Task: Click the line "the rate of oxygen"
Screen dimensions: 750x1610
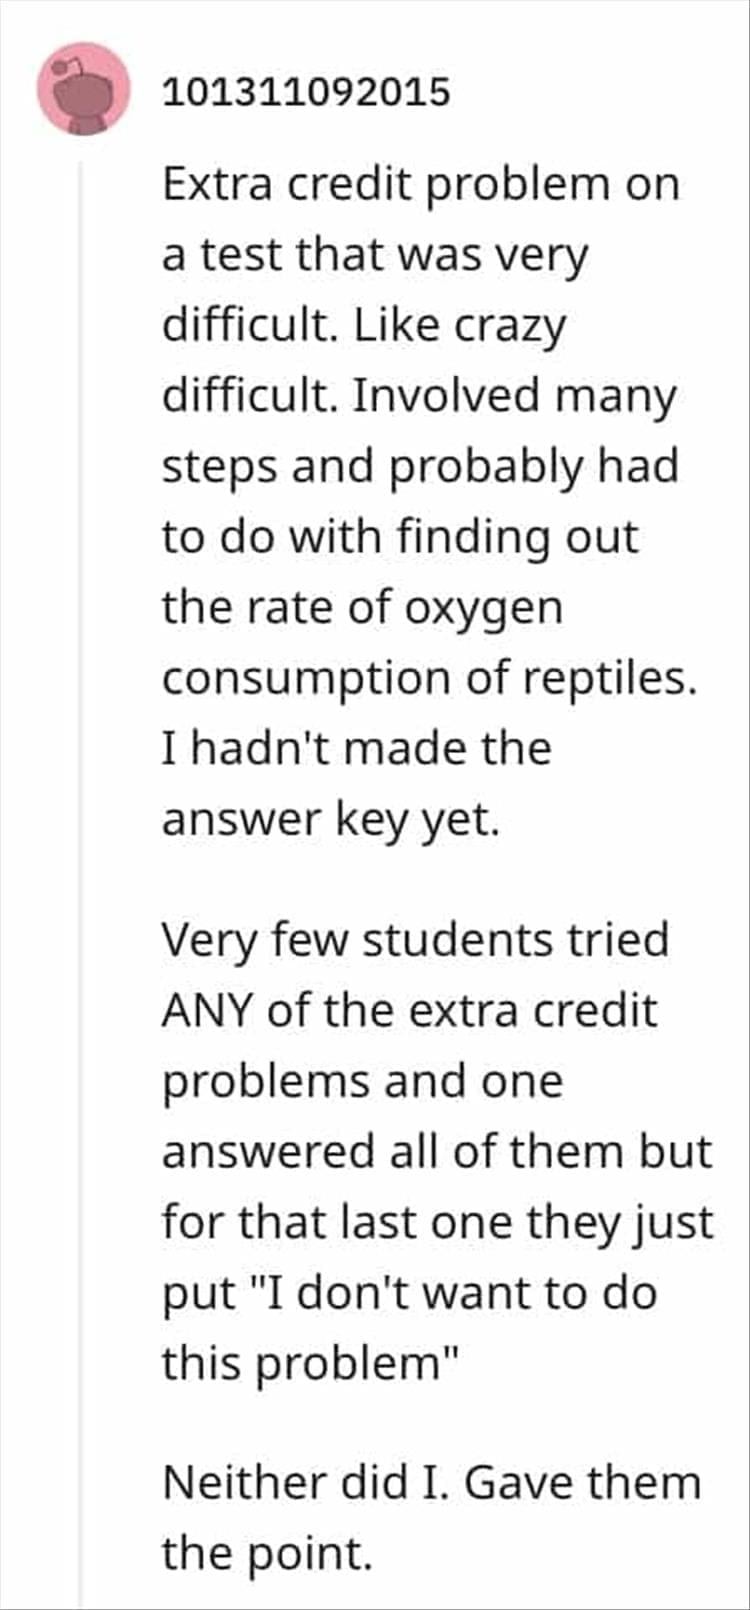Action: pos(362,608)
